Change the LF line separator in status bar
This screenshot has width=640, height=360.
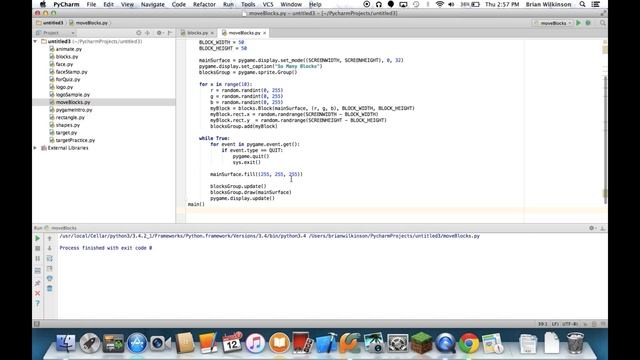(x=555, y=324)
